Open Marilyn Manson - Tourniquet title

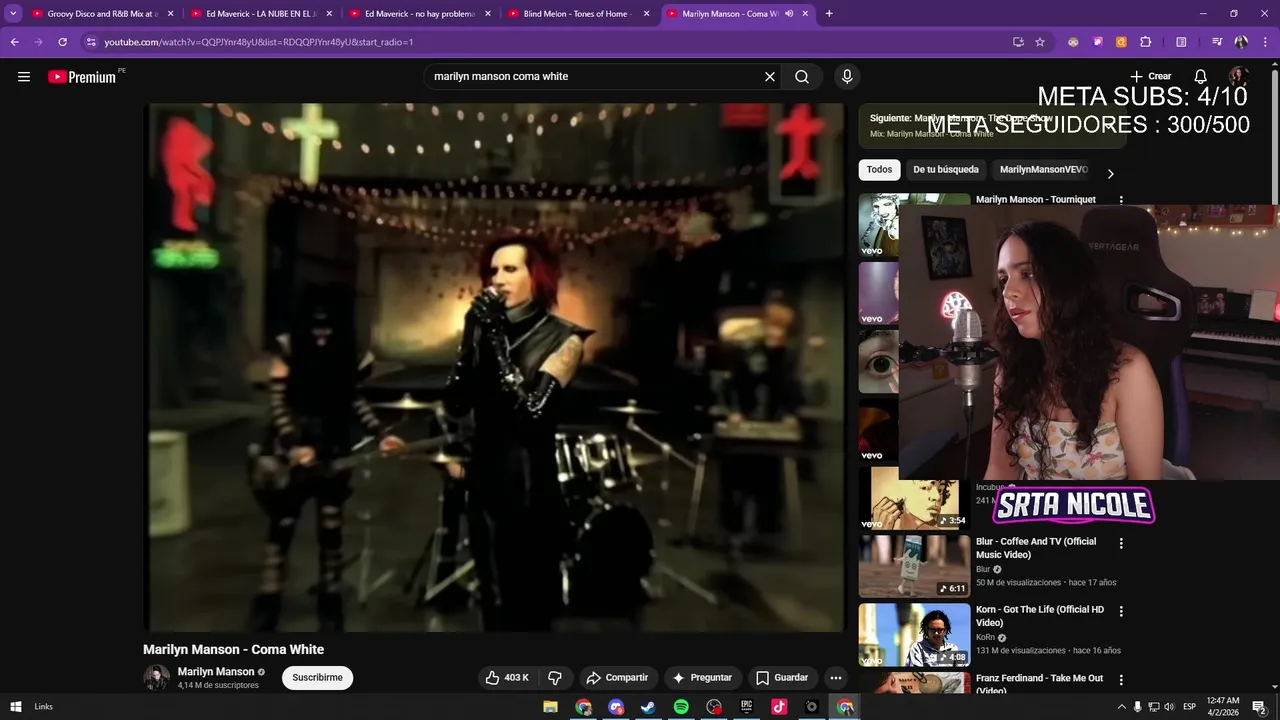click(x=1036, y=199)
